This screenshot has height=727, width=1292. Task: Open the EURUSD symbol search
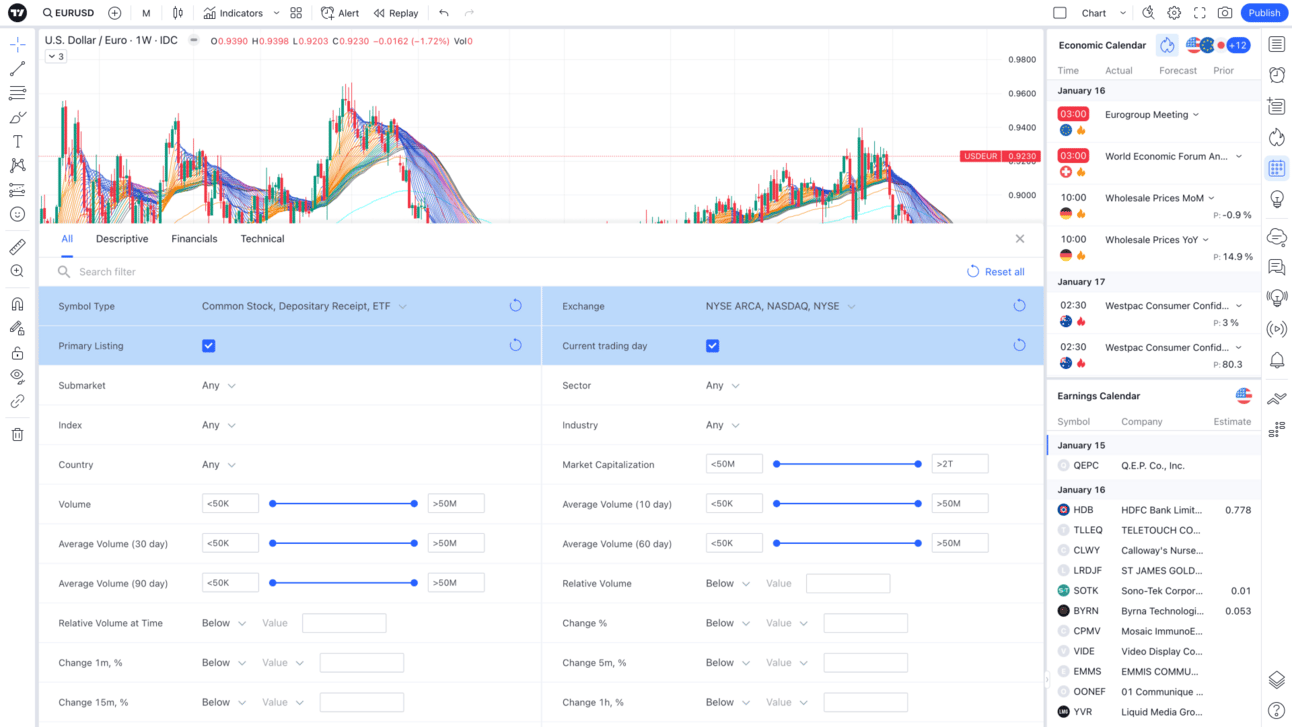click(x=69, y=13)
